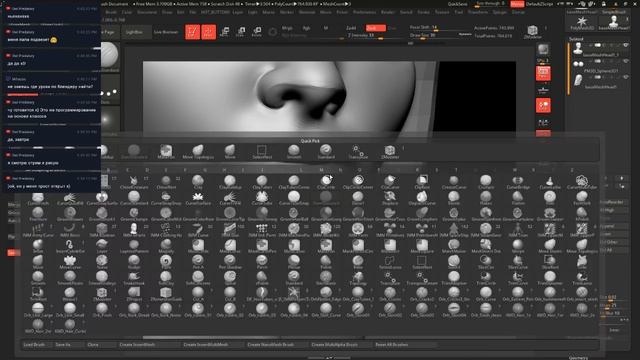640x360 pixels.
Task: Open the Stroke menu
Action: coord(423,12)
